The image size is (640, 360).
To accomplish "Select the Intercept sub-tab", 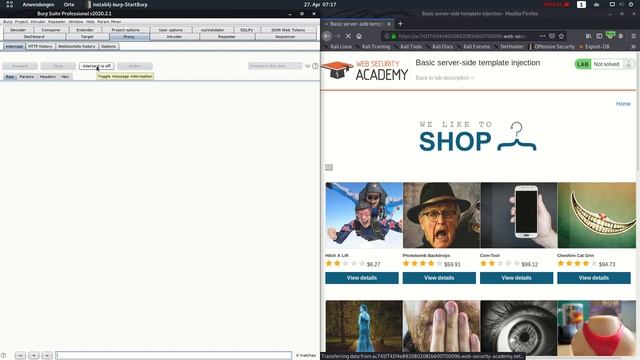I will (14, 47).
